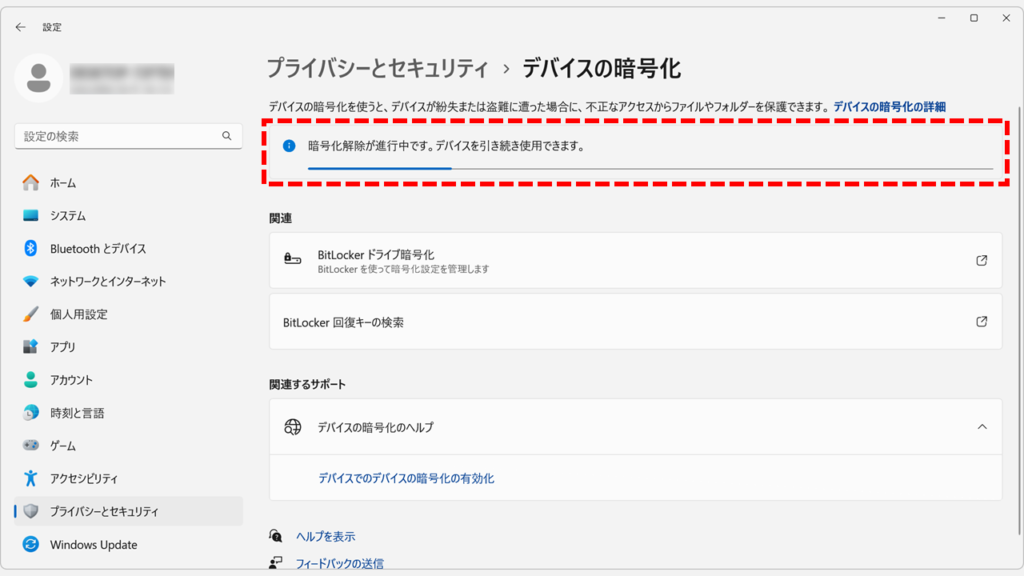Click the 設定の検索 search field
The image size is (1024, 576).
tap(128, 136)
